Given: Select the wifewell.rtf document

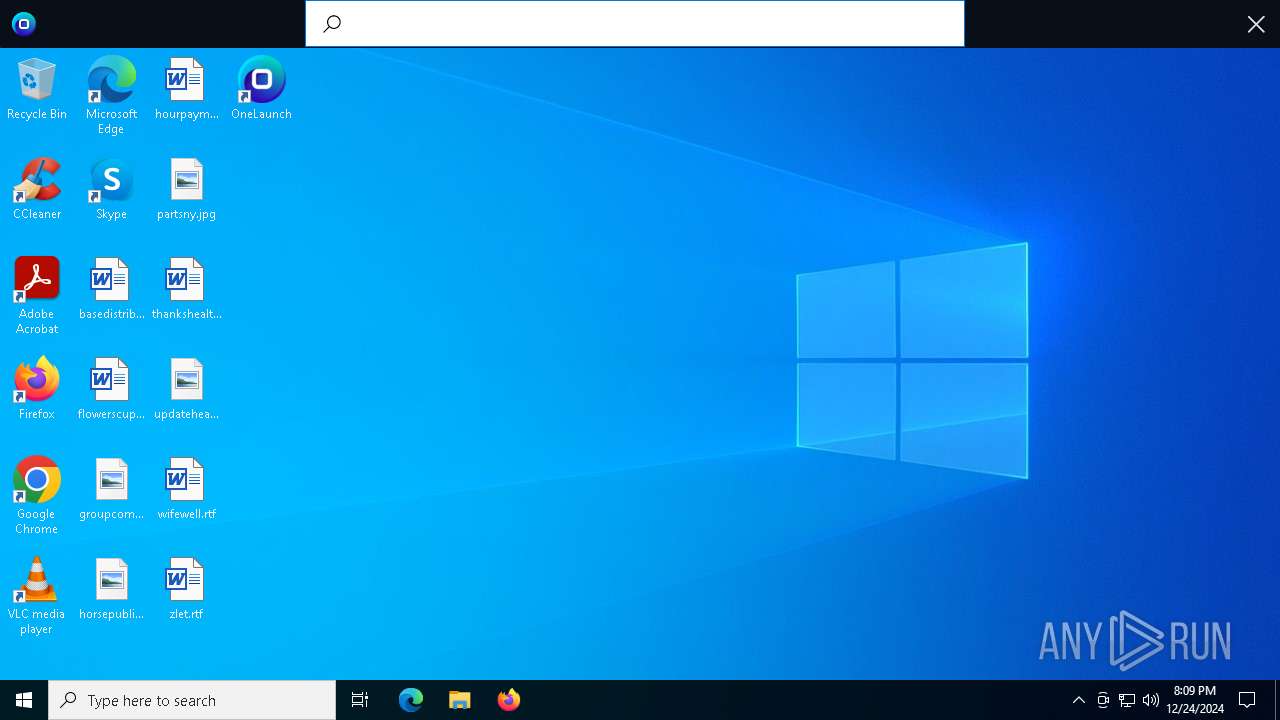Looking at the screenshot, I should tap(186, 488).
